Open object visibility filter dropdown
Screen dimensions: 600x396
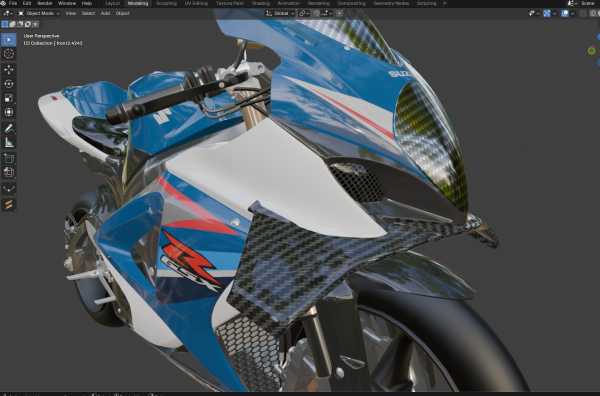534,13
